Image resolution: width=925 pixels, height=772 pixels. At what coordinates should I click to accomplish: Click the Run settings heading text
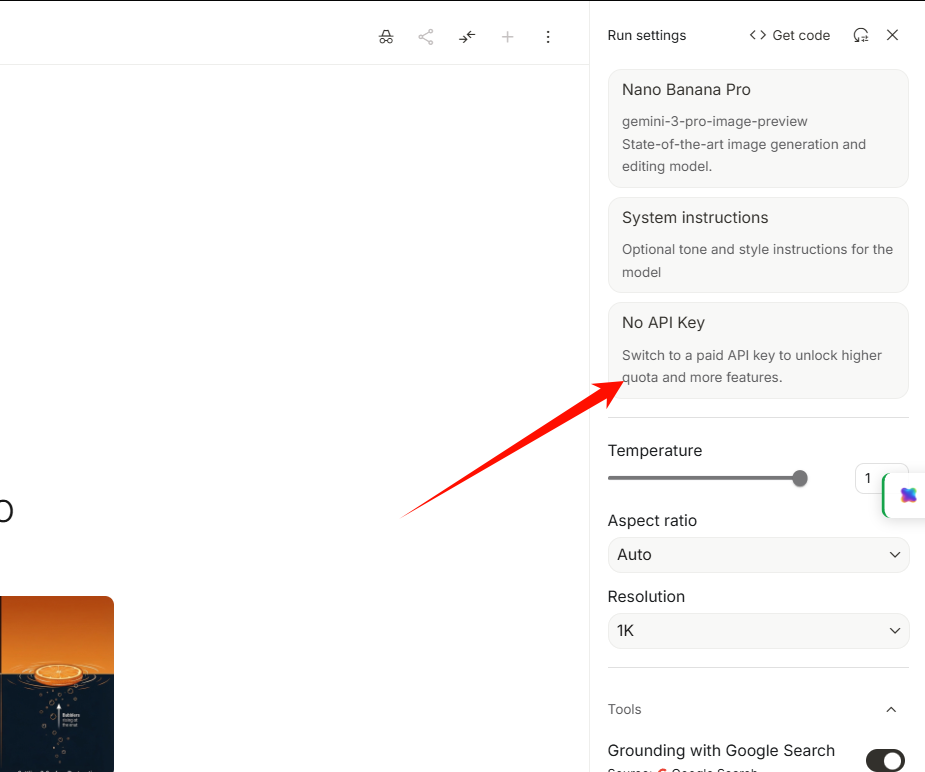pos(647,35)
